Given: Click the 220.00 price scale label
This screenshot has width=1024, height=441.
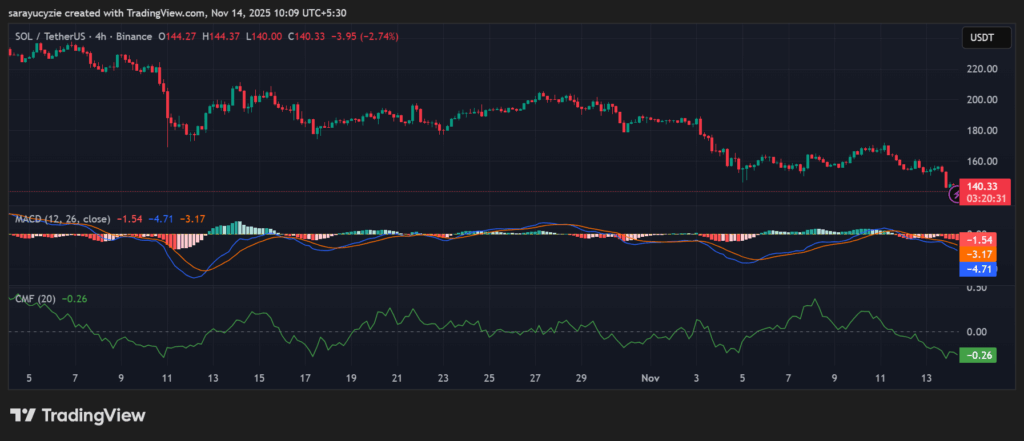Looking at the screenshot, I should [x=980, y=69].
